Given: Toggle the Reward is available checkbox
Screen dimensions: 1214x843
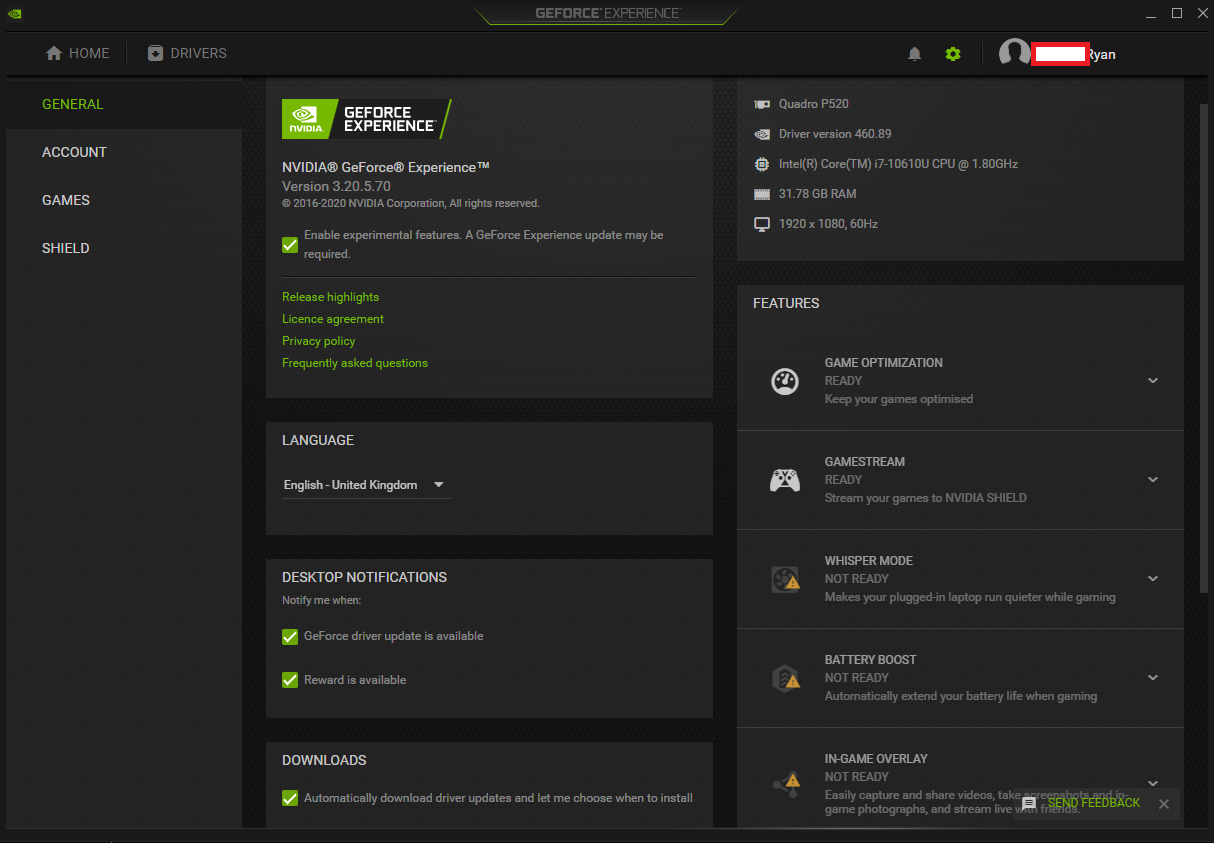Looking at the screenshot, I should [x=290, y=680].
